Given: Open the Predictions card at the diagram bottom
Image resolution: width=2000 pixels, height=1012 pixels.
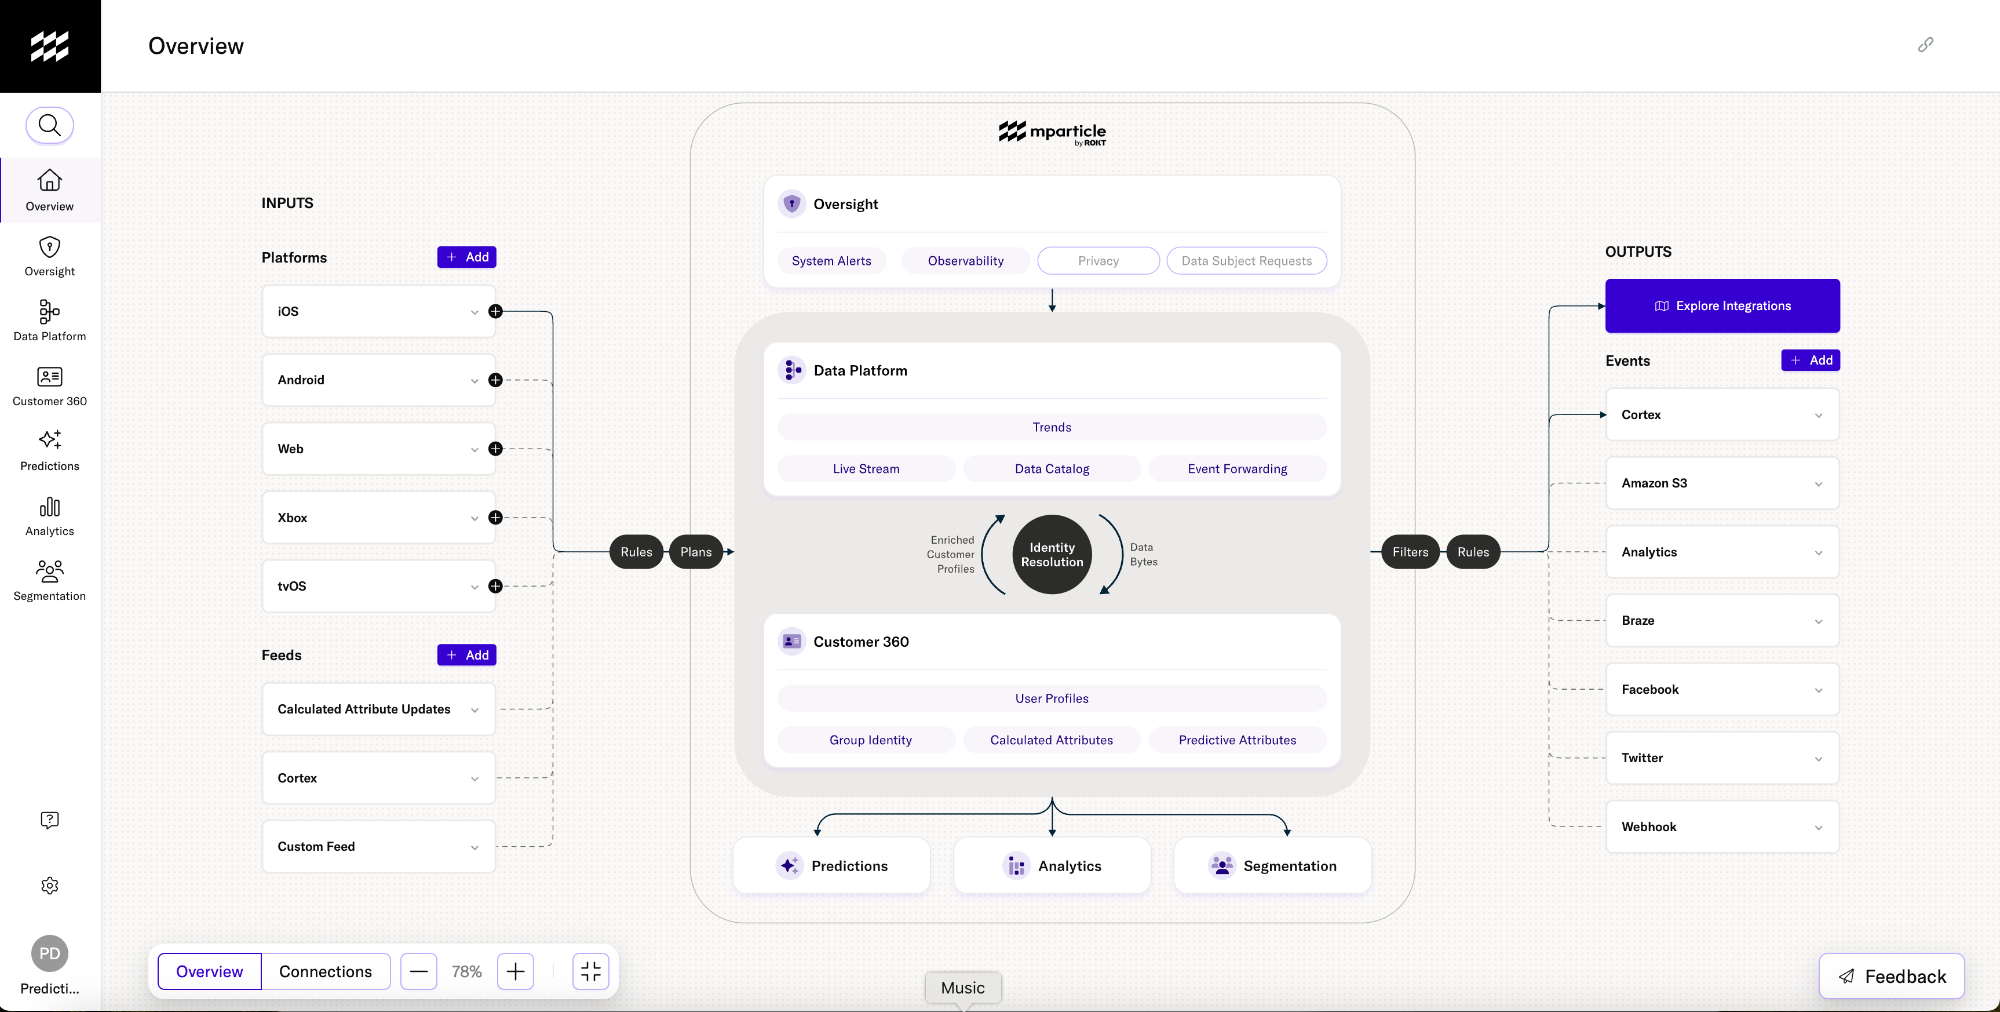Looking at the screenshot, I should tap(832, 866).
